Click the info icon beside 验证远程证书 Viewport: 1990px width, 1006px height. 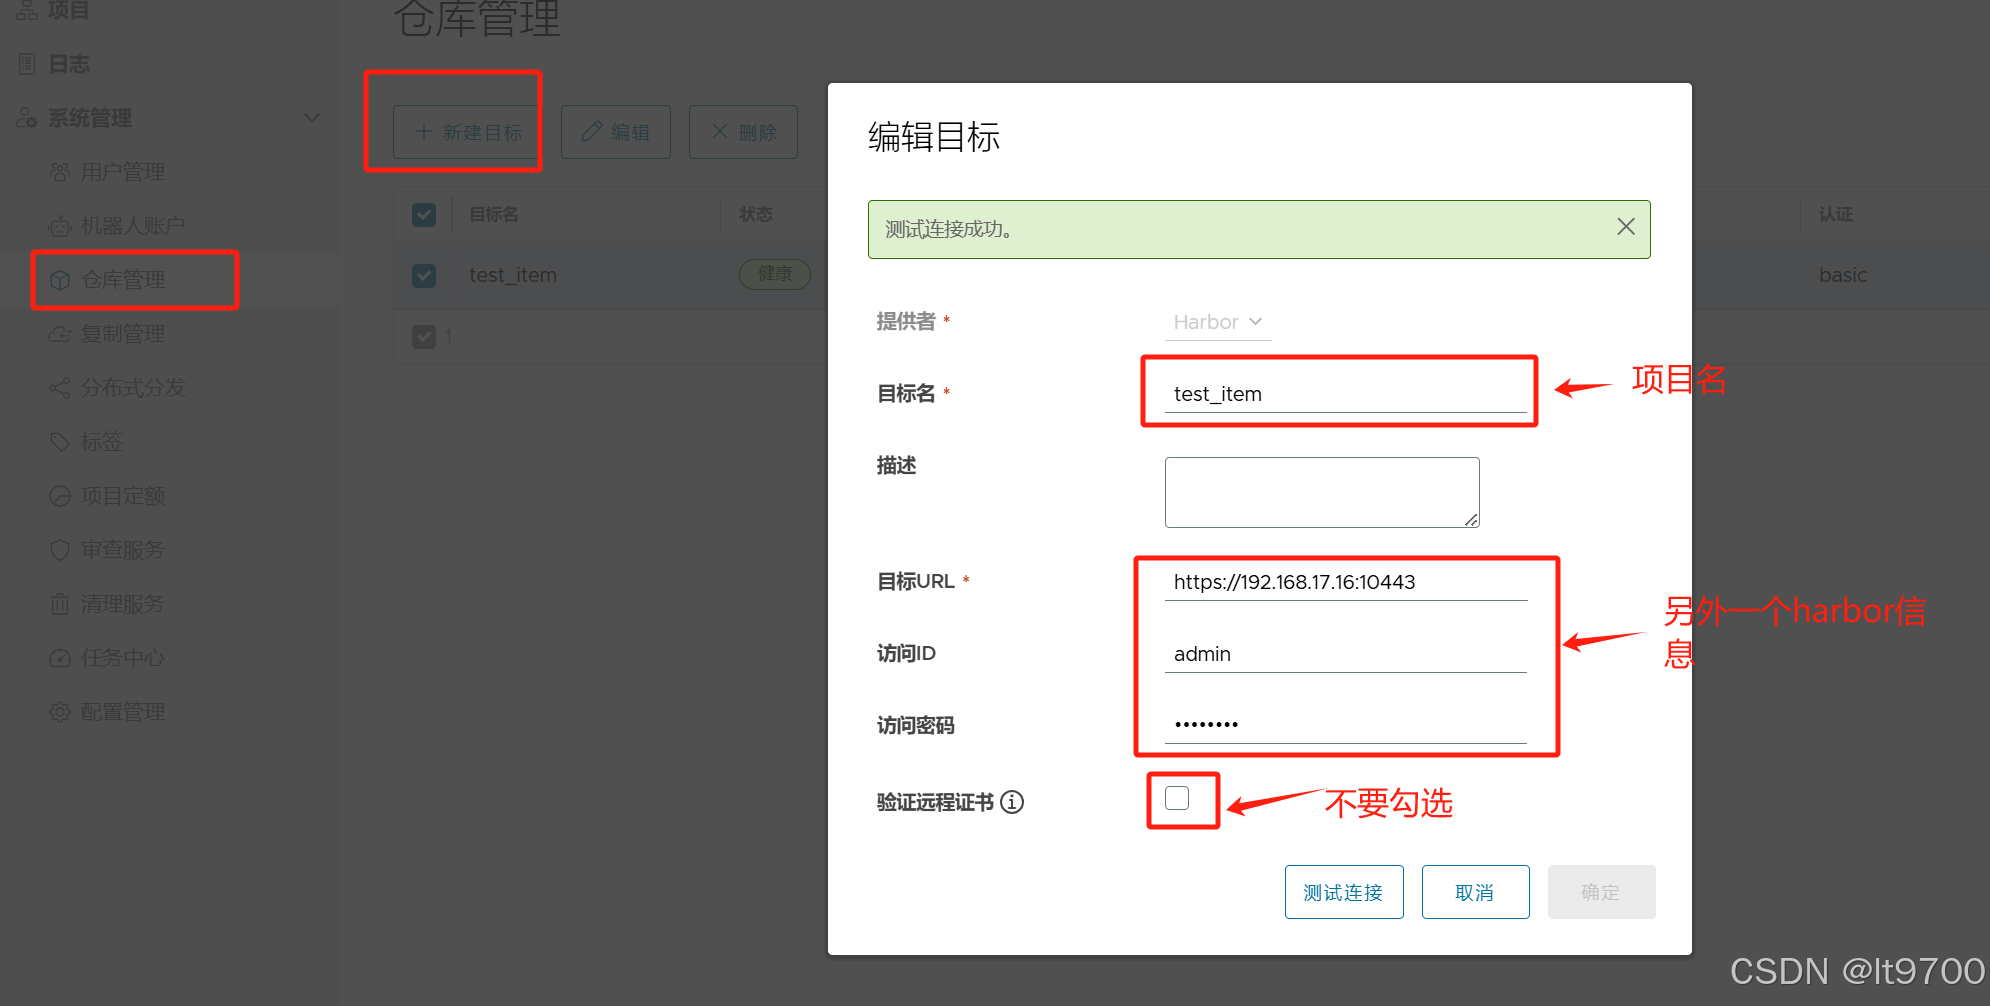point(1012,802)
